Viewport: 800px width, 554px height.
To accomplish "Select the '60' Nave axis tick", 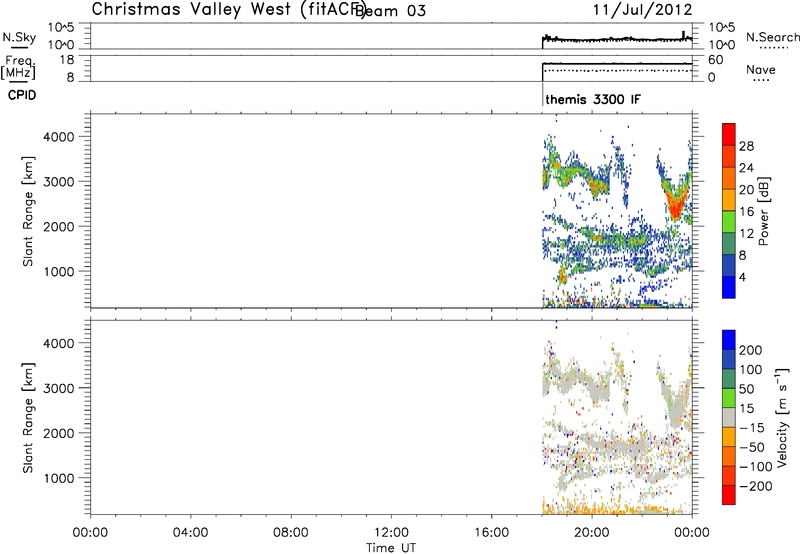I will coord(716,60).
